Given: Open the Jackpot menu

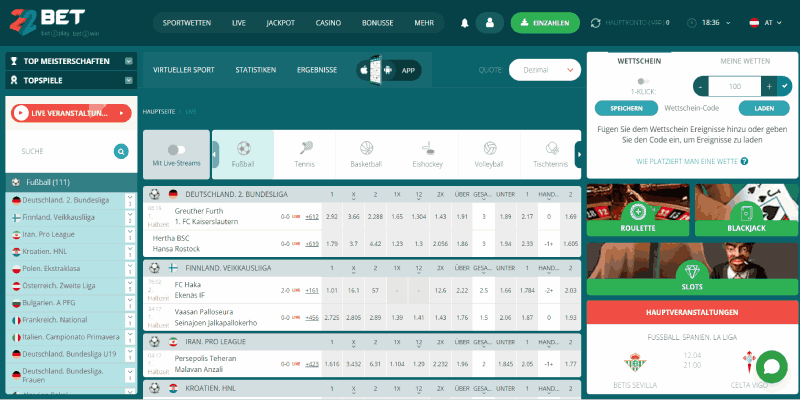Looking at the screenshot, I should [x=281, y=23].
